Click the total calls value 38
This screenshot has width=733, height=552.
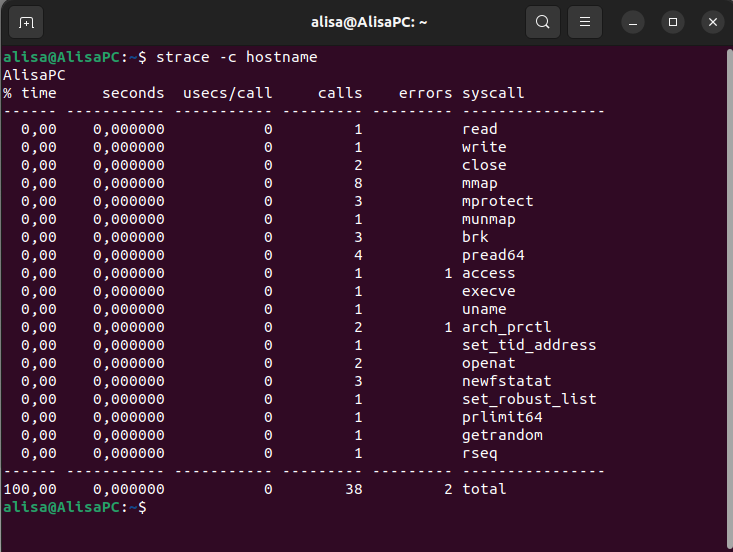(354, 489)
